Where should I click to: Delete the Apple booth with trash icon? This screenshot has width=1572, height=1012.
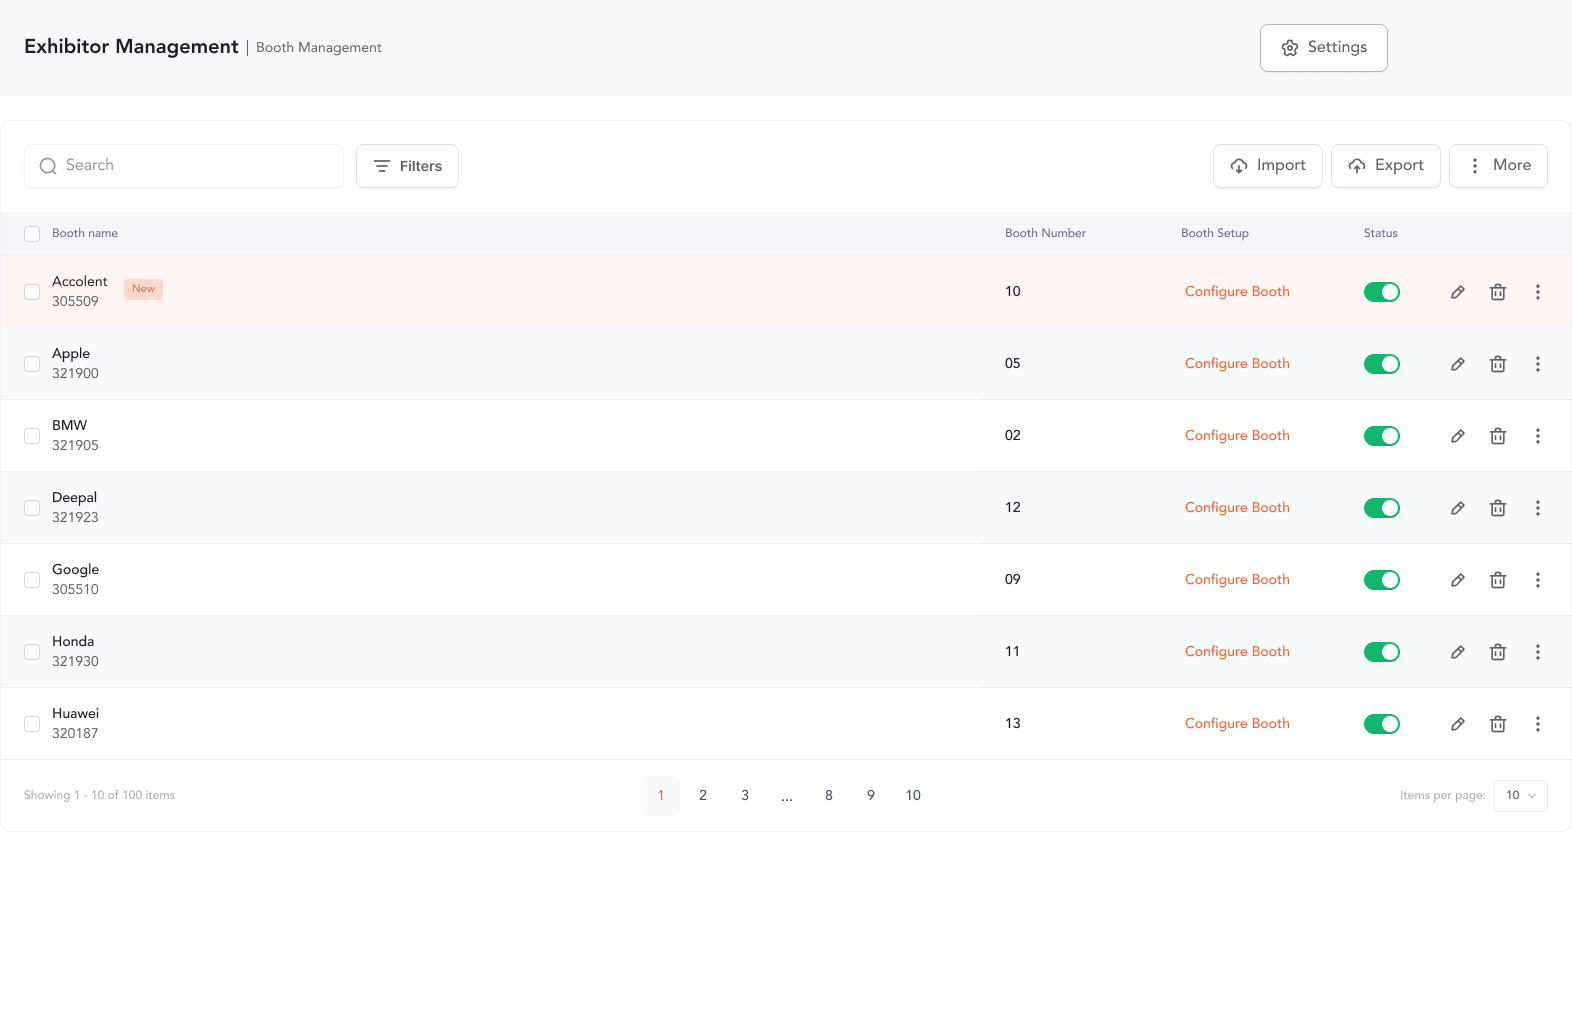pyautogui.click(x=1498, y=364)
